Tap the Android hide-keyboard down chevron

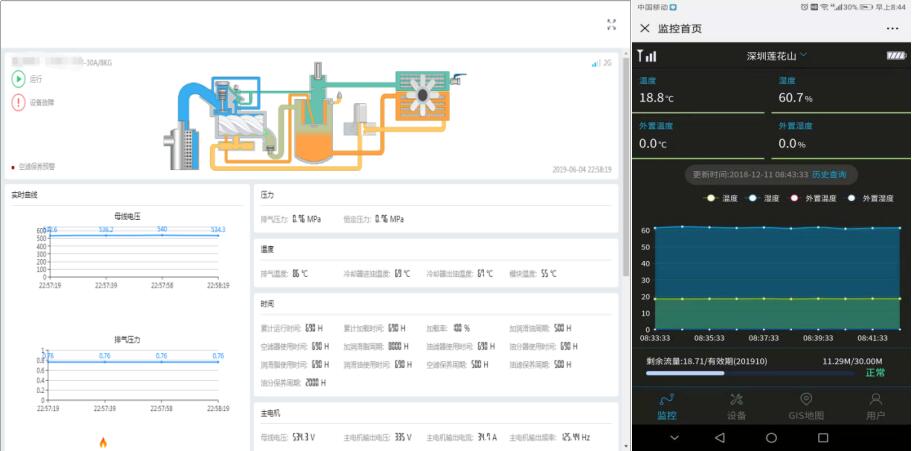[673, 438]
